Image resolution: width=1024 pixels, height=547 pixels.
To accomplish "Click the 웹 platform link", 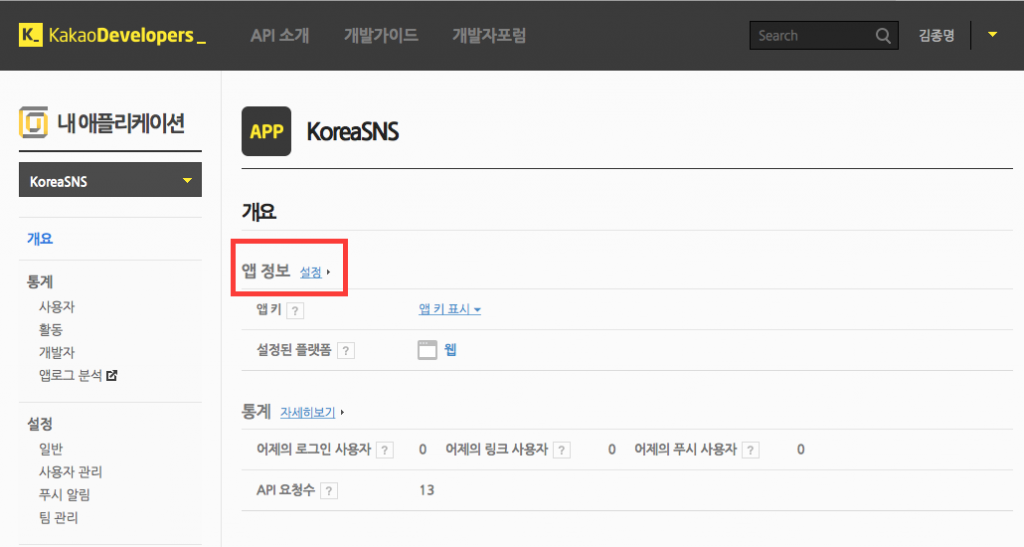I will tap(451, 350).
